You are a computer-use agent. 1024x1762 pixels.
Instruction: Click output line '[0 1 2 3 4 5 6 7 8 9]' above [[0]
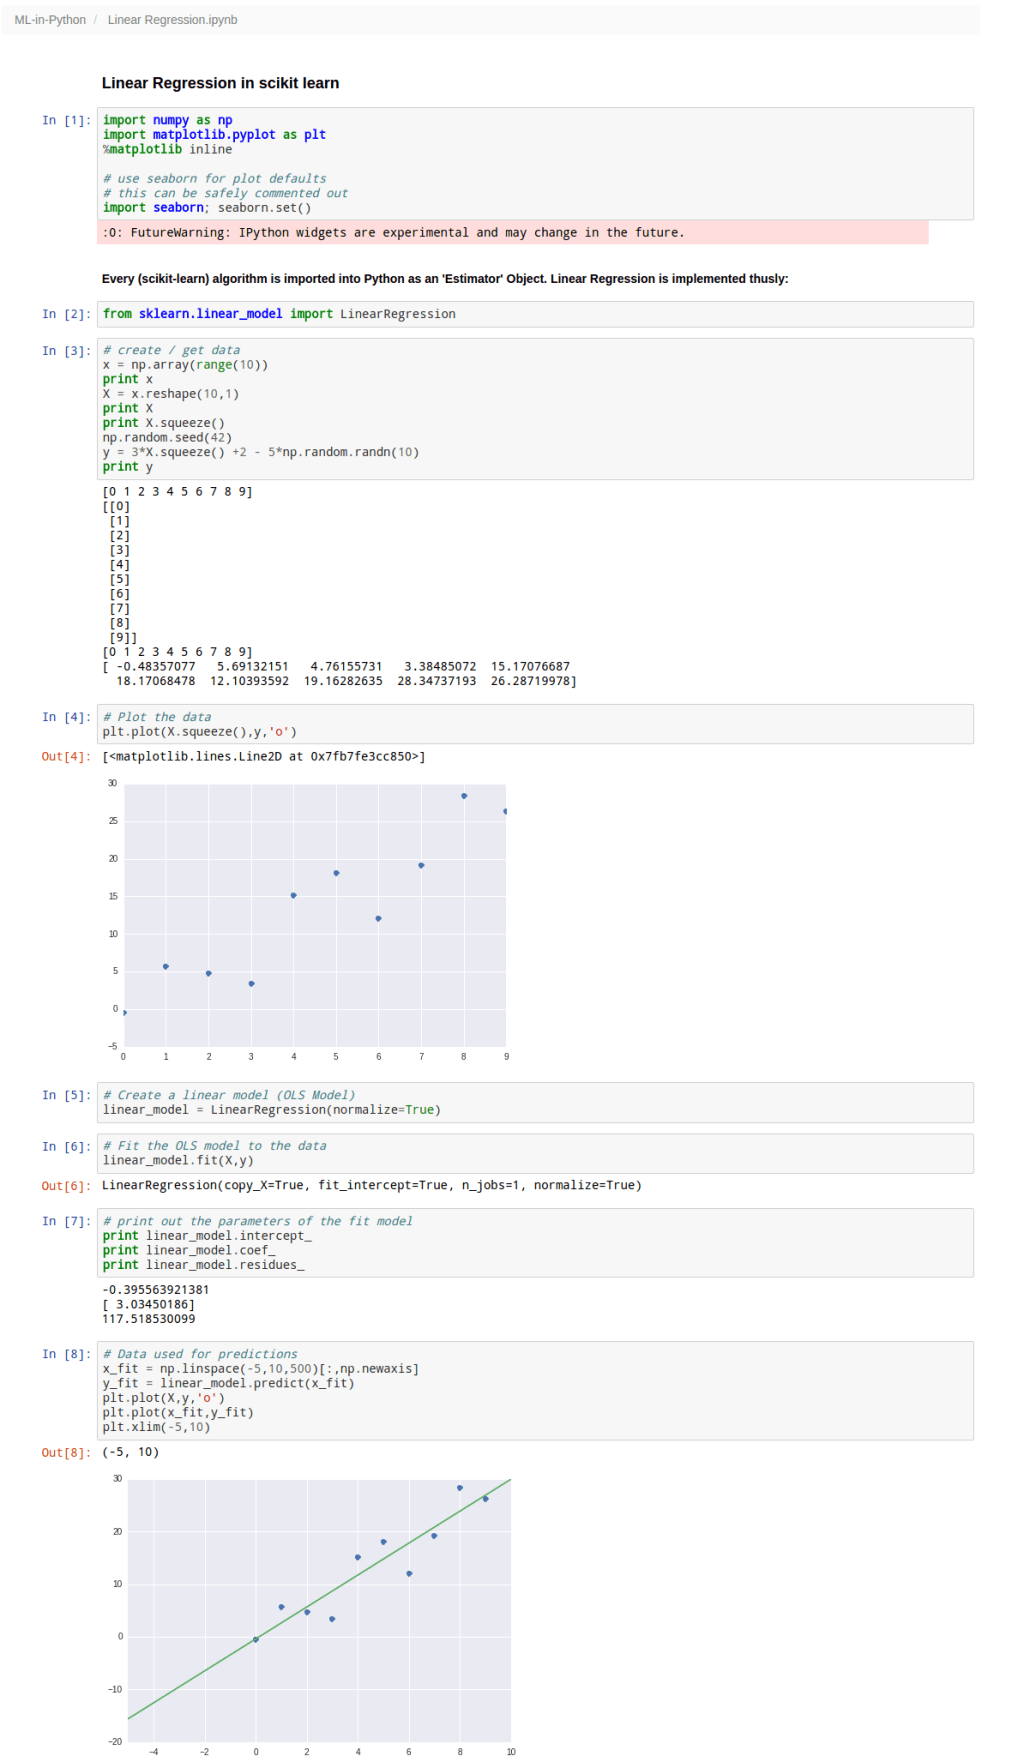(177, 492)
